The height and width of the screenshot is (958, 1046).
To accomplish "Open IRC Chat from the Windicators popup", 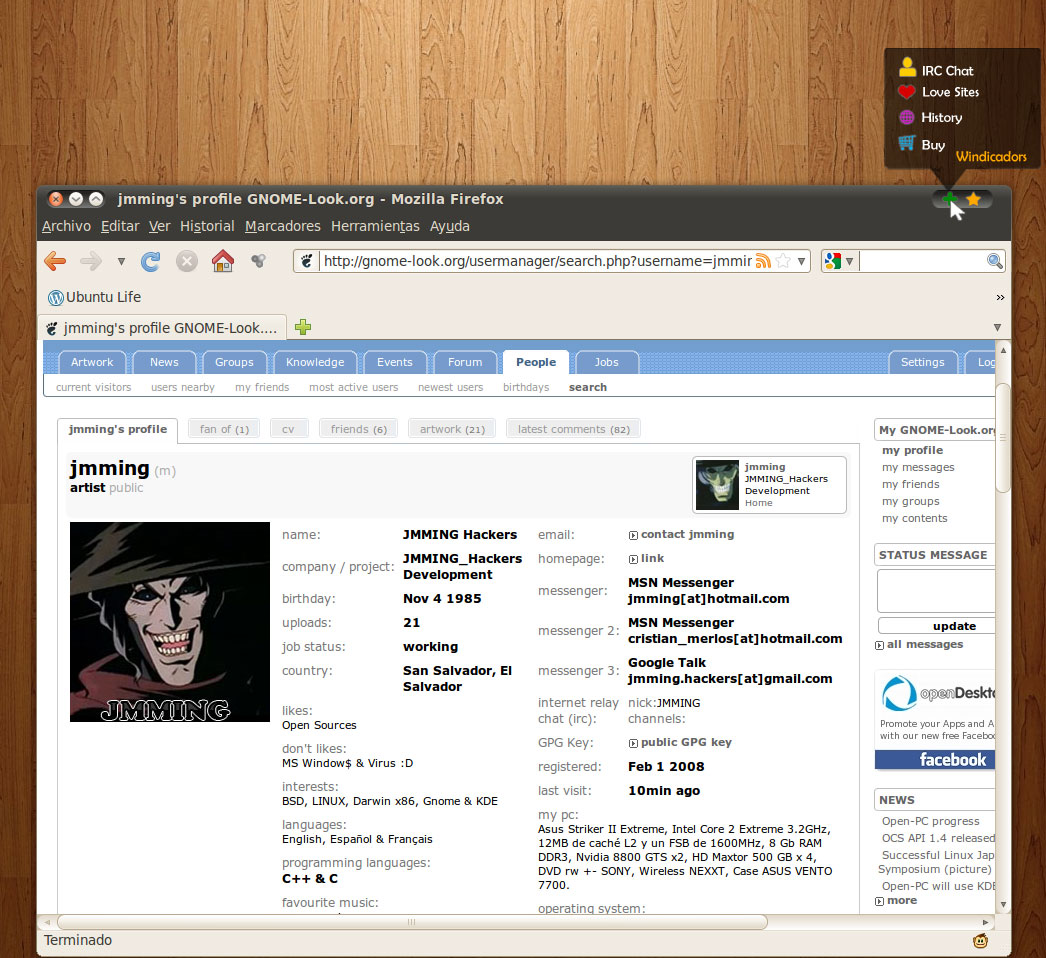I will 936,69.
